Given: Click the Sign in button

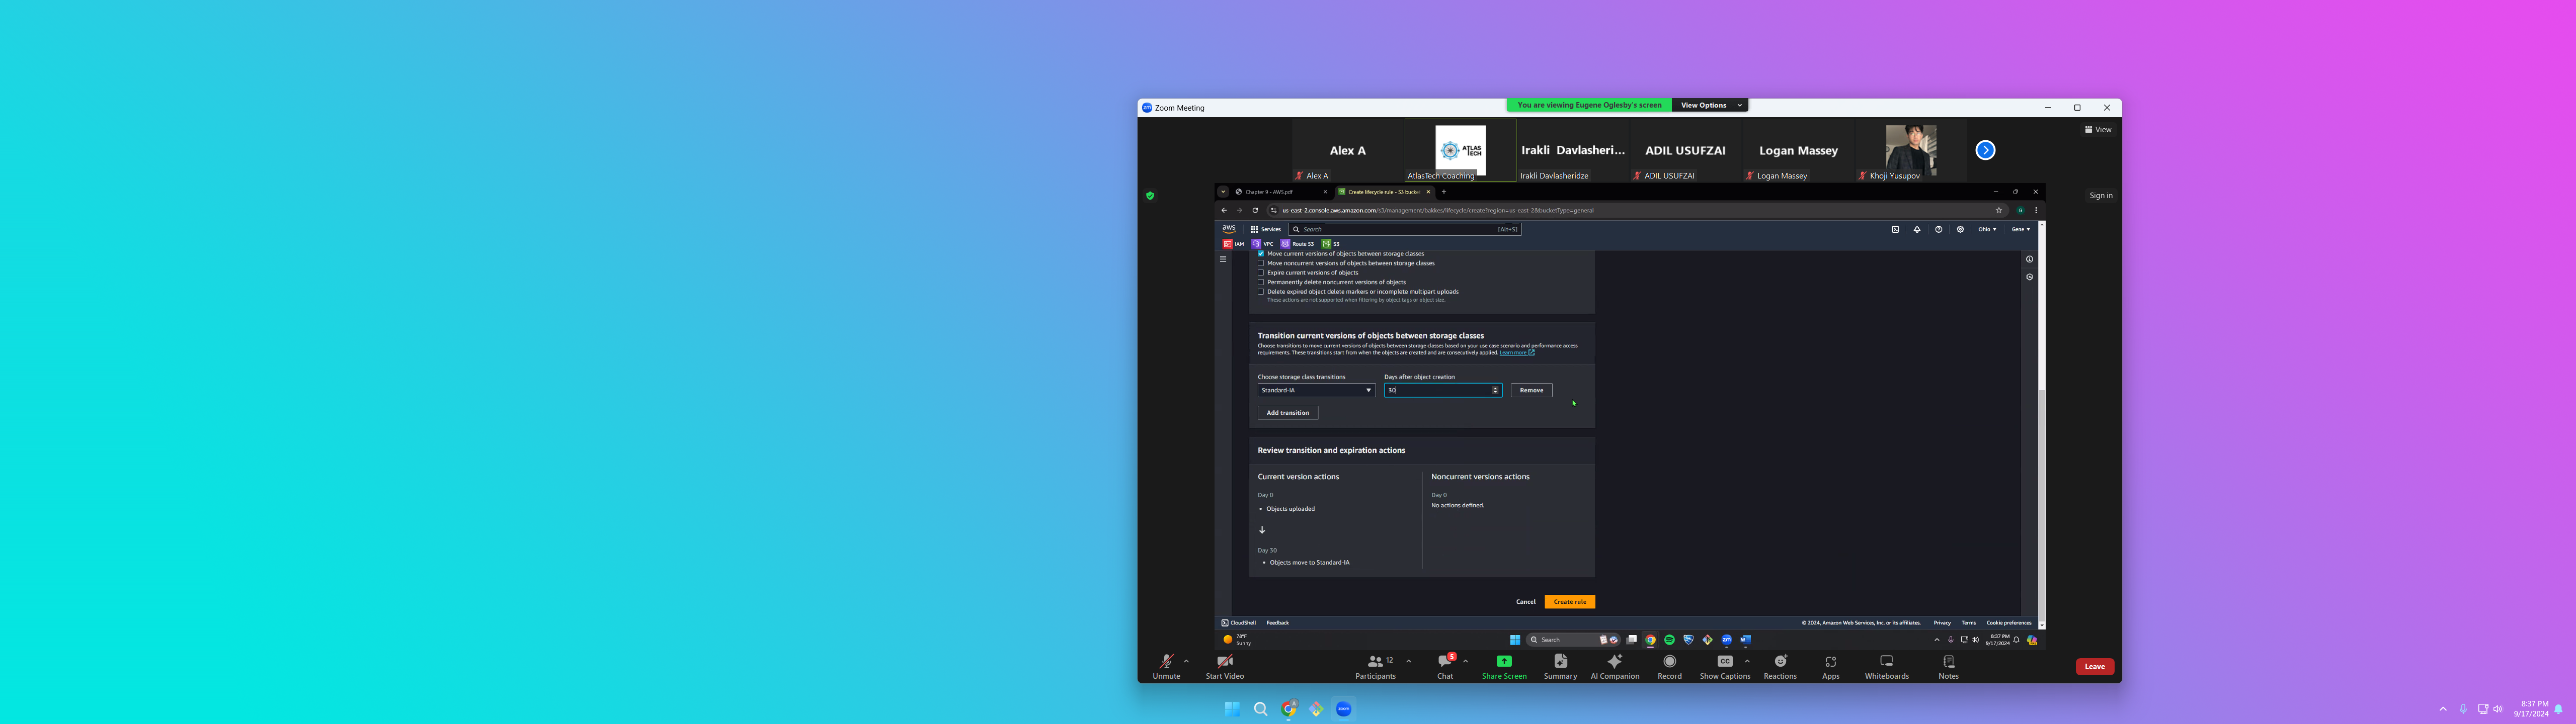Looking at the screenshot, I should click(2100, 196).
